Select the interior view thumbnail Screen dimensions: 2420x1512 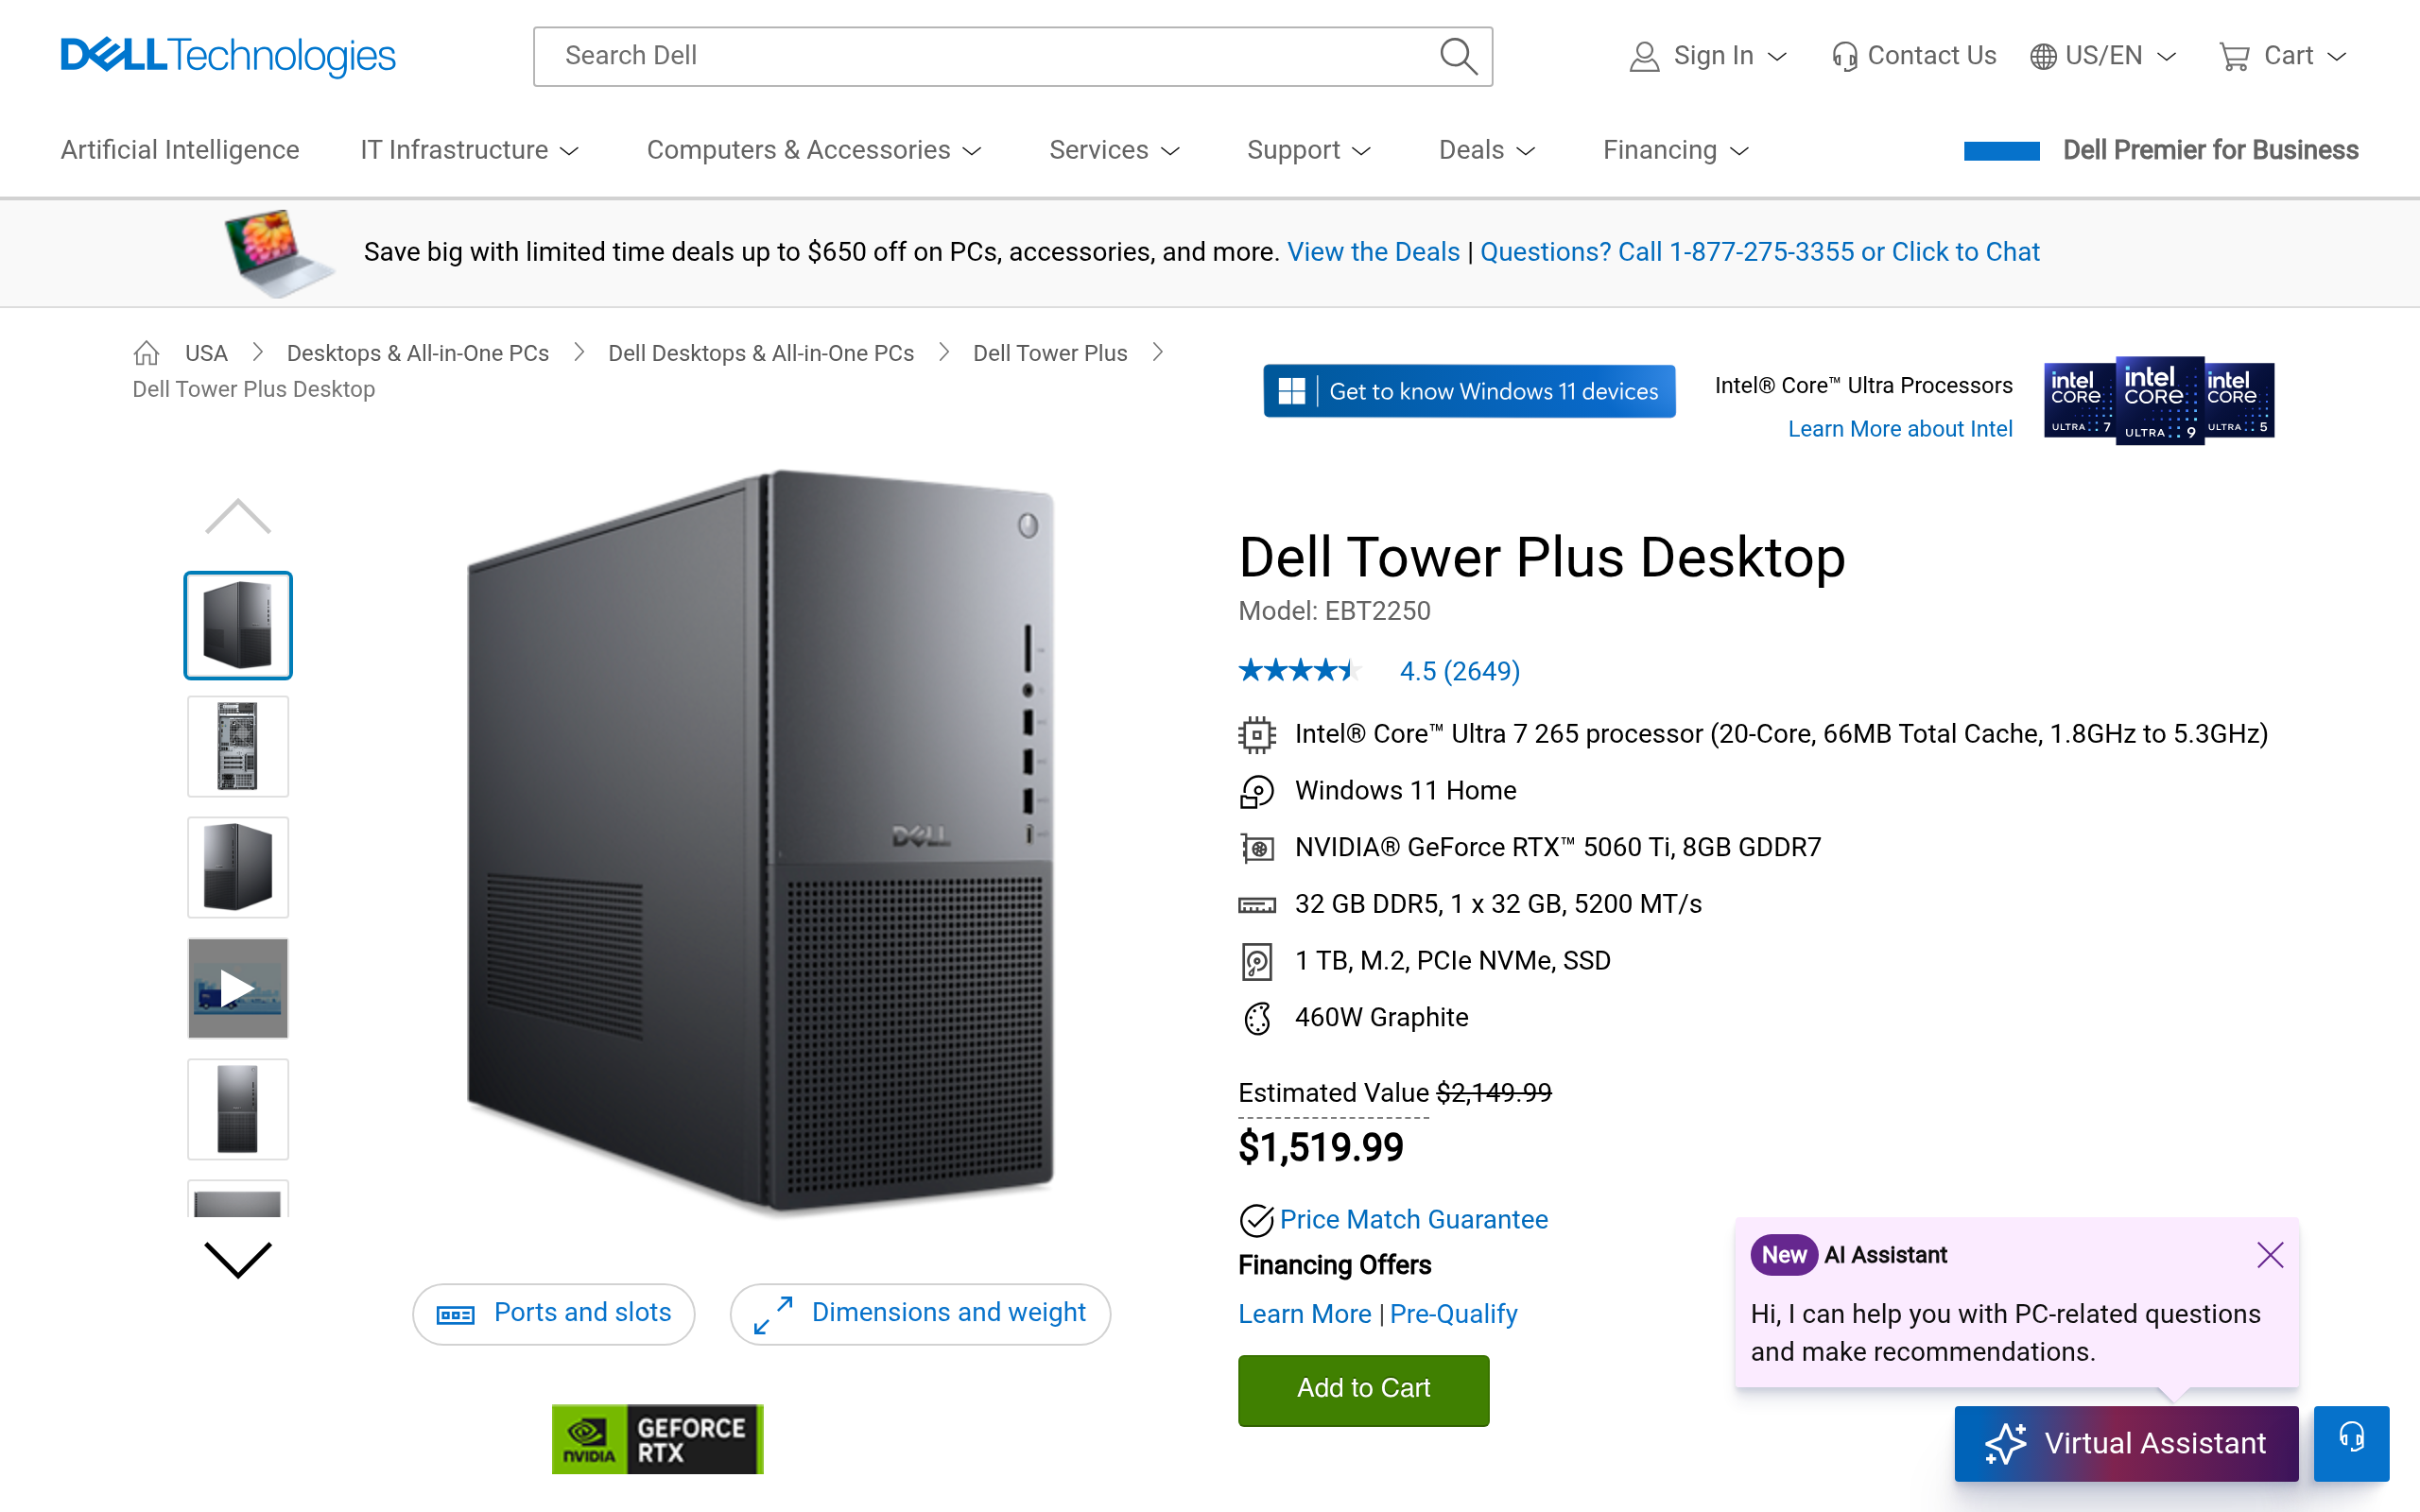(x=238, y=746)
